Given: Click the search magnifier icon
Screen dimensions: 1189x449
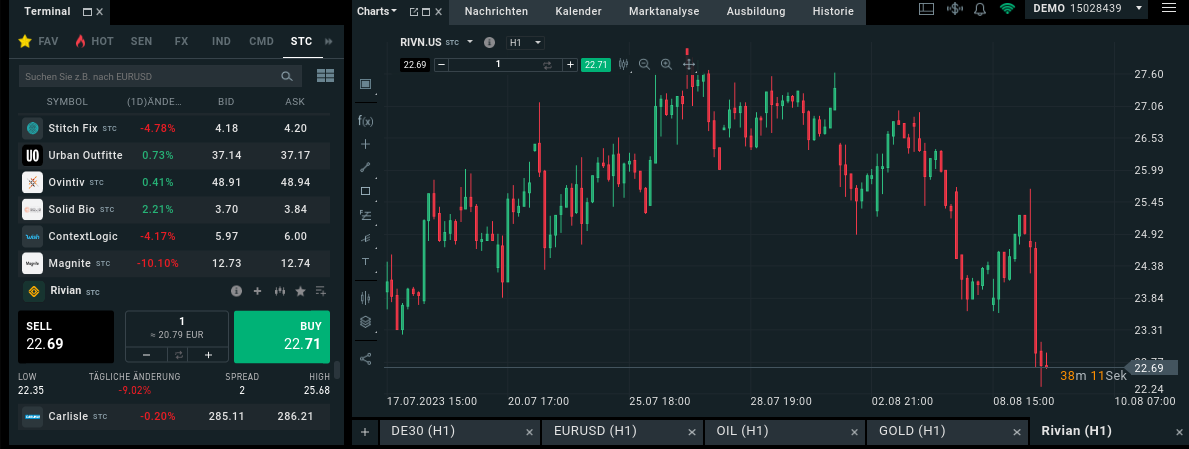Looking at the screenshot, I should tap(287, 76).
